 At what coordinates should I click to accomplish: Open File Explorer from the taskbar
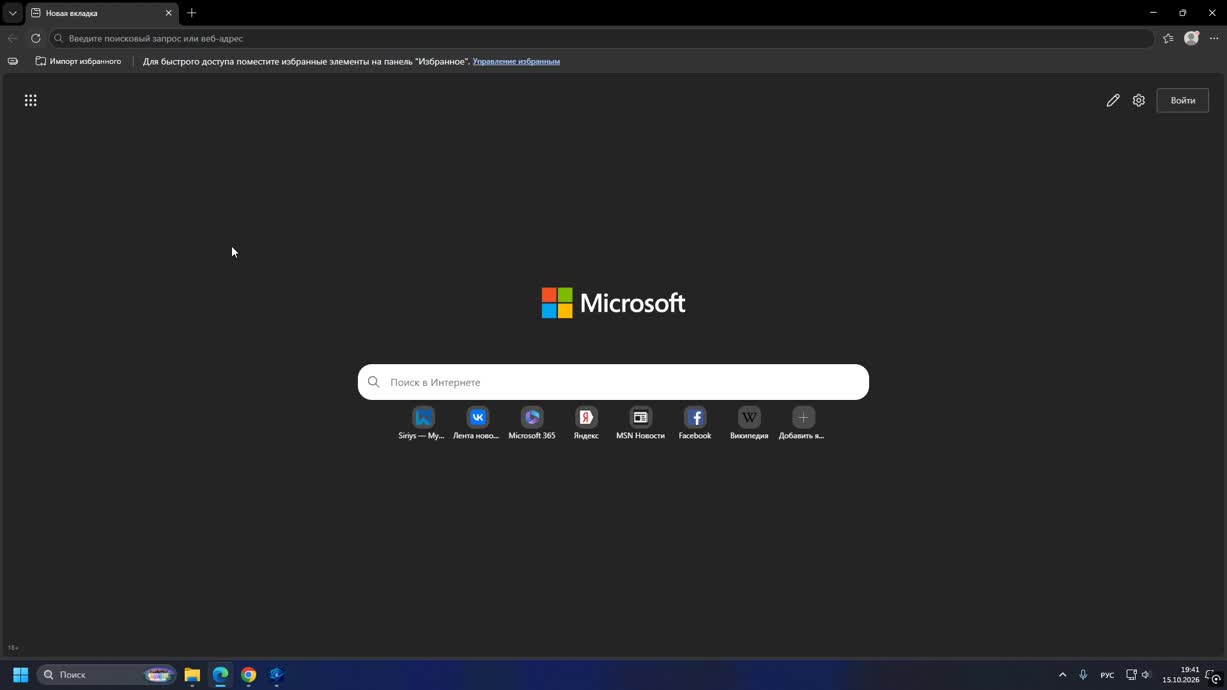192,675
